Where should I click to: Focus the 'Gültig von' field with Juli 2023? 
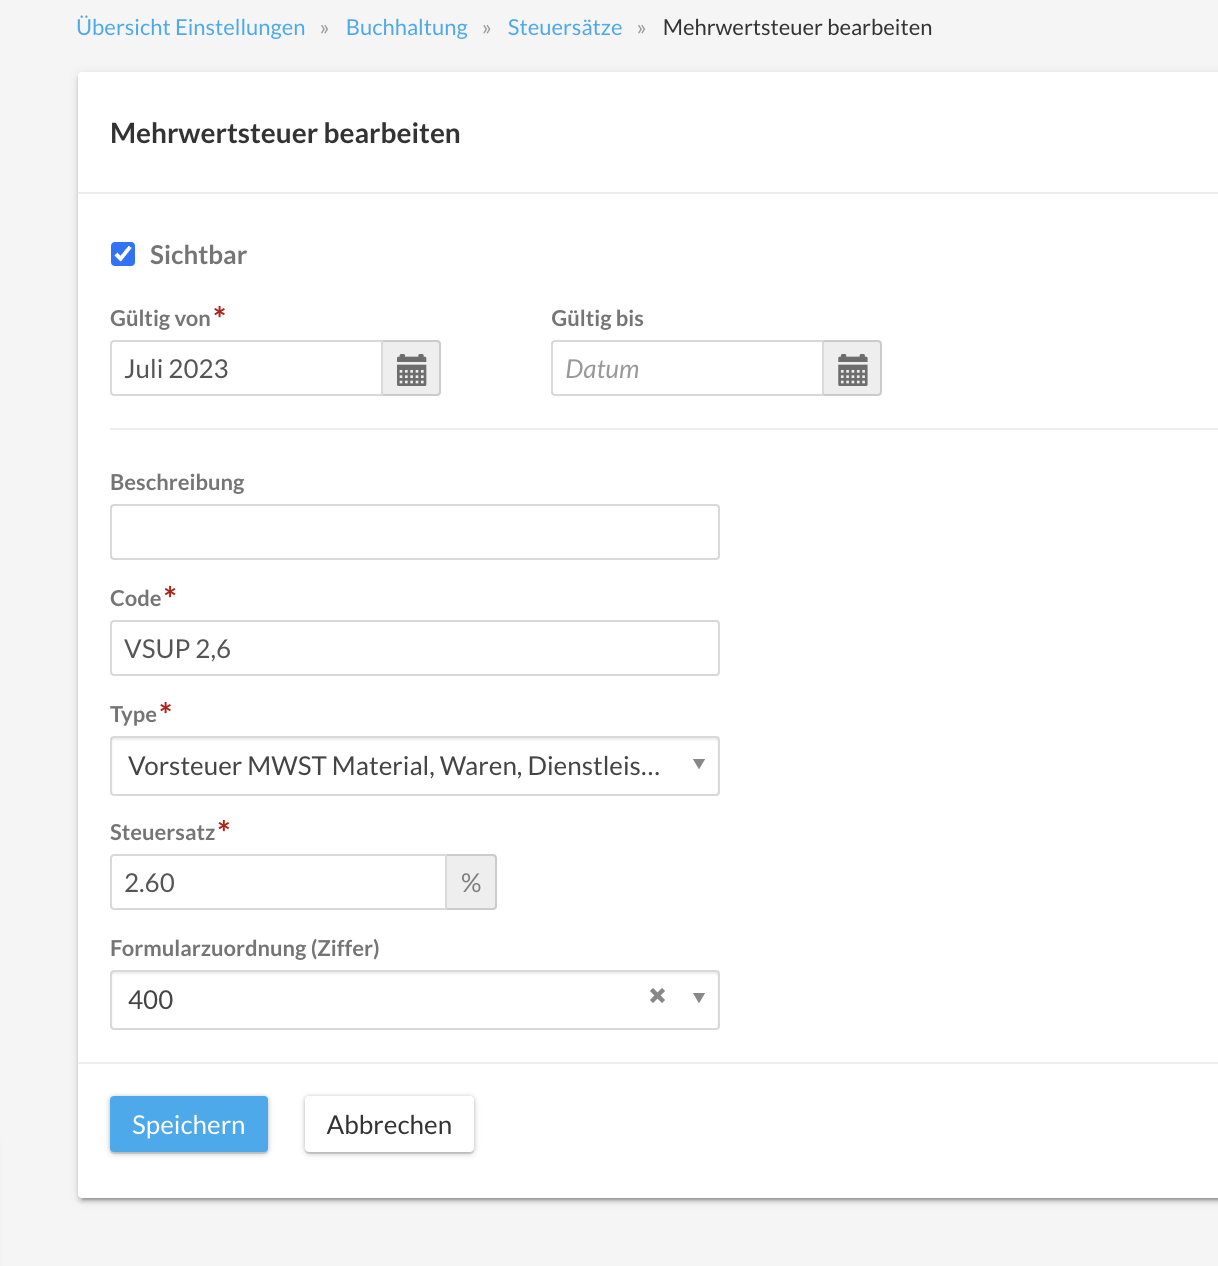(x=246, y=369)
